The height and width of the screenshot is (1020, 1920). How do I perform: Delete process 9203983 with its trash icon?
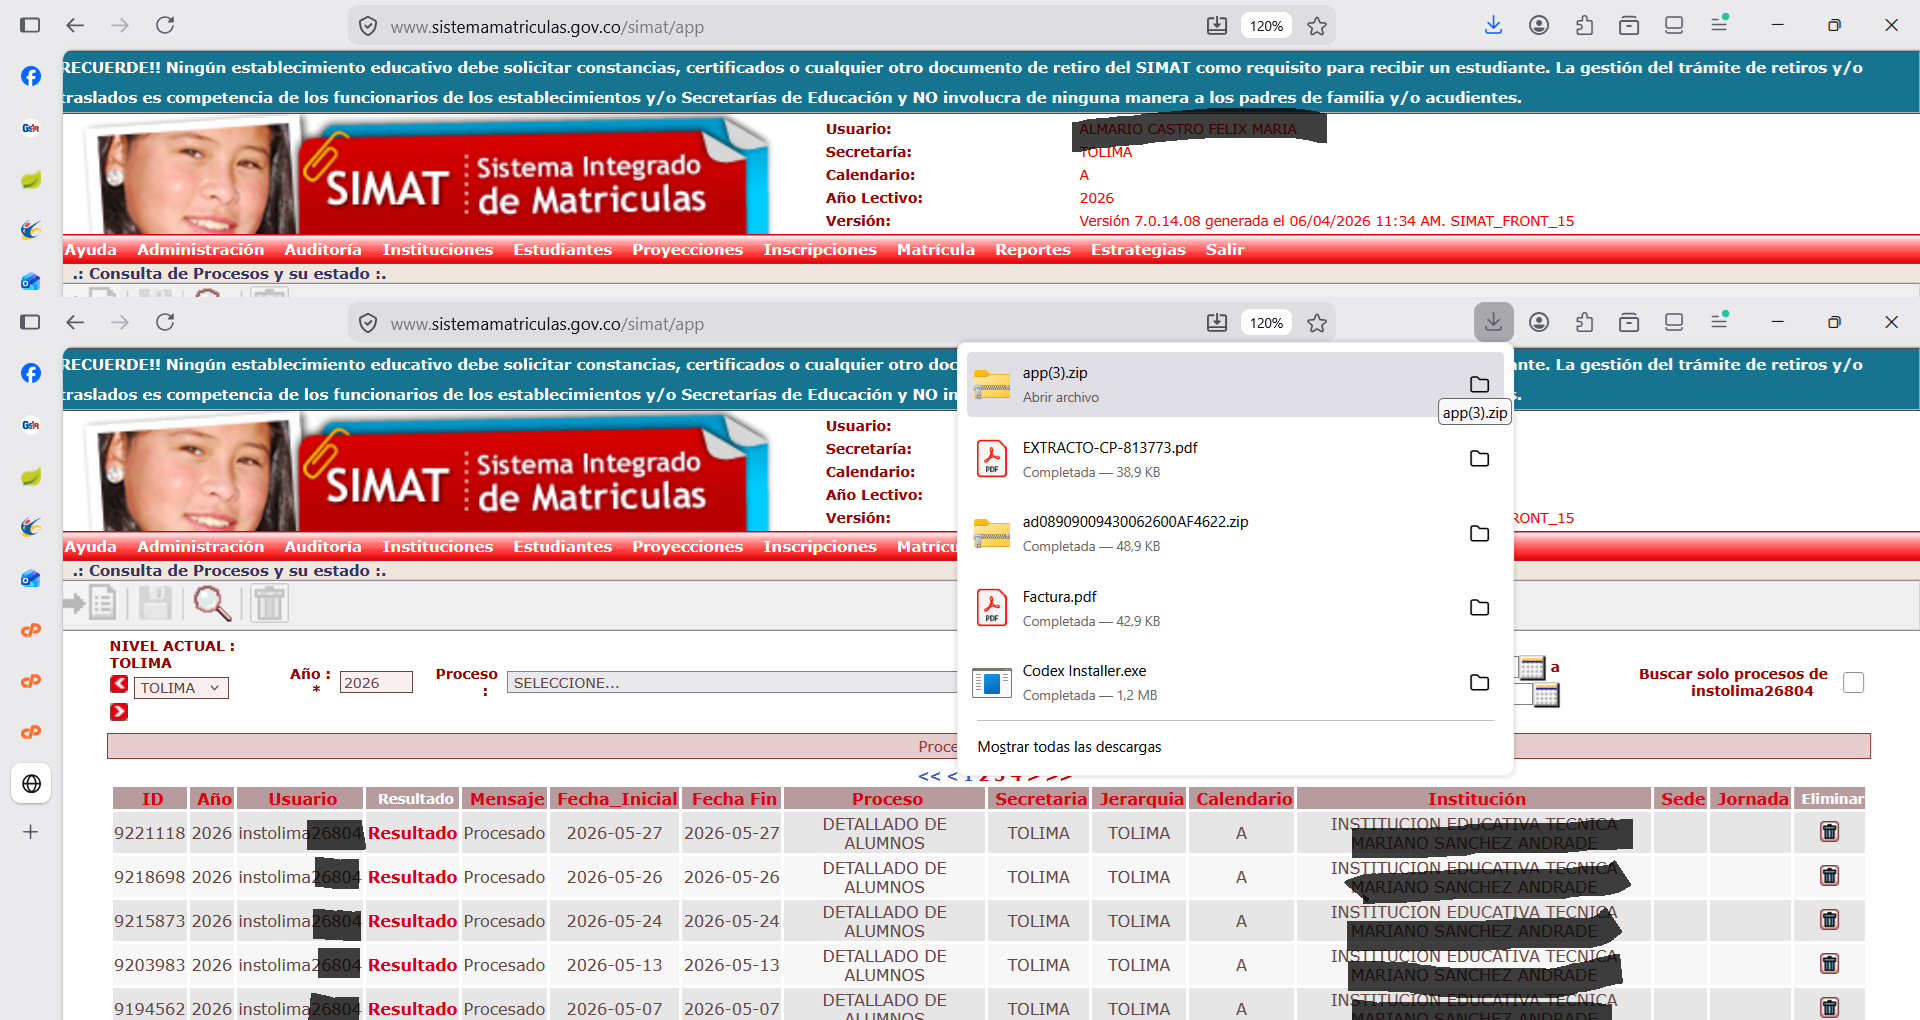(1829, 964)
